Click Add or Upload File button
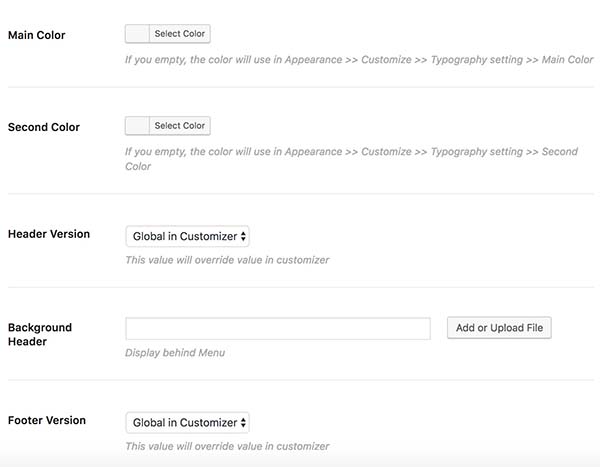 tap(499, 328)
